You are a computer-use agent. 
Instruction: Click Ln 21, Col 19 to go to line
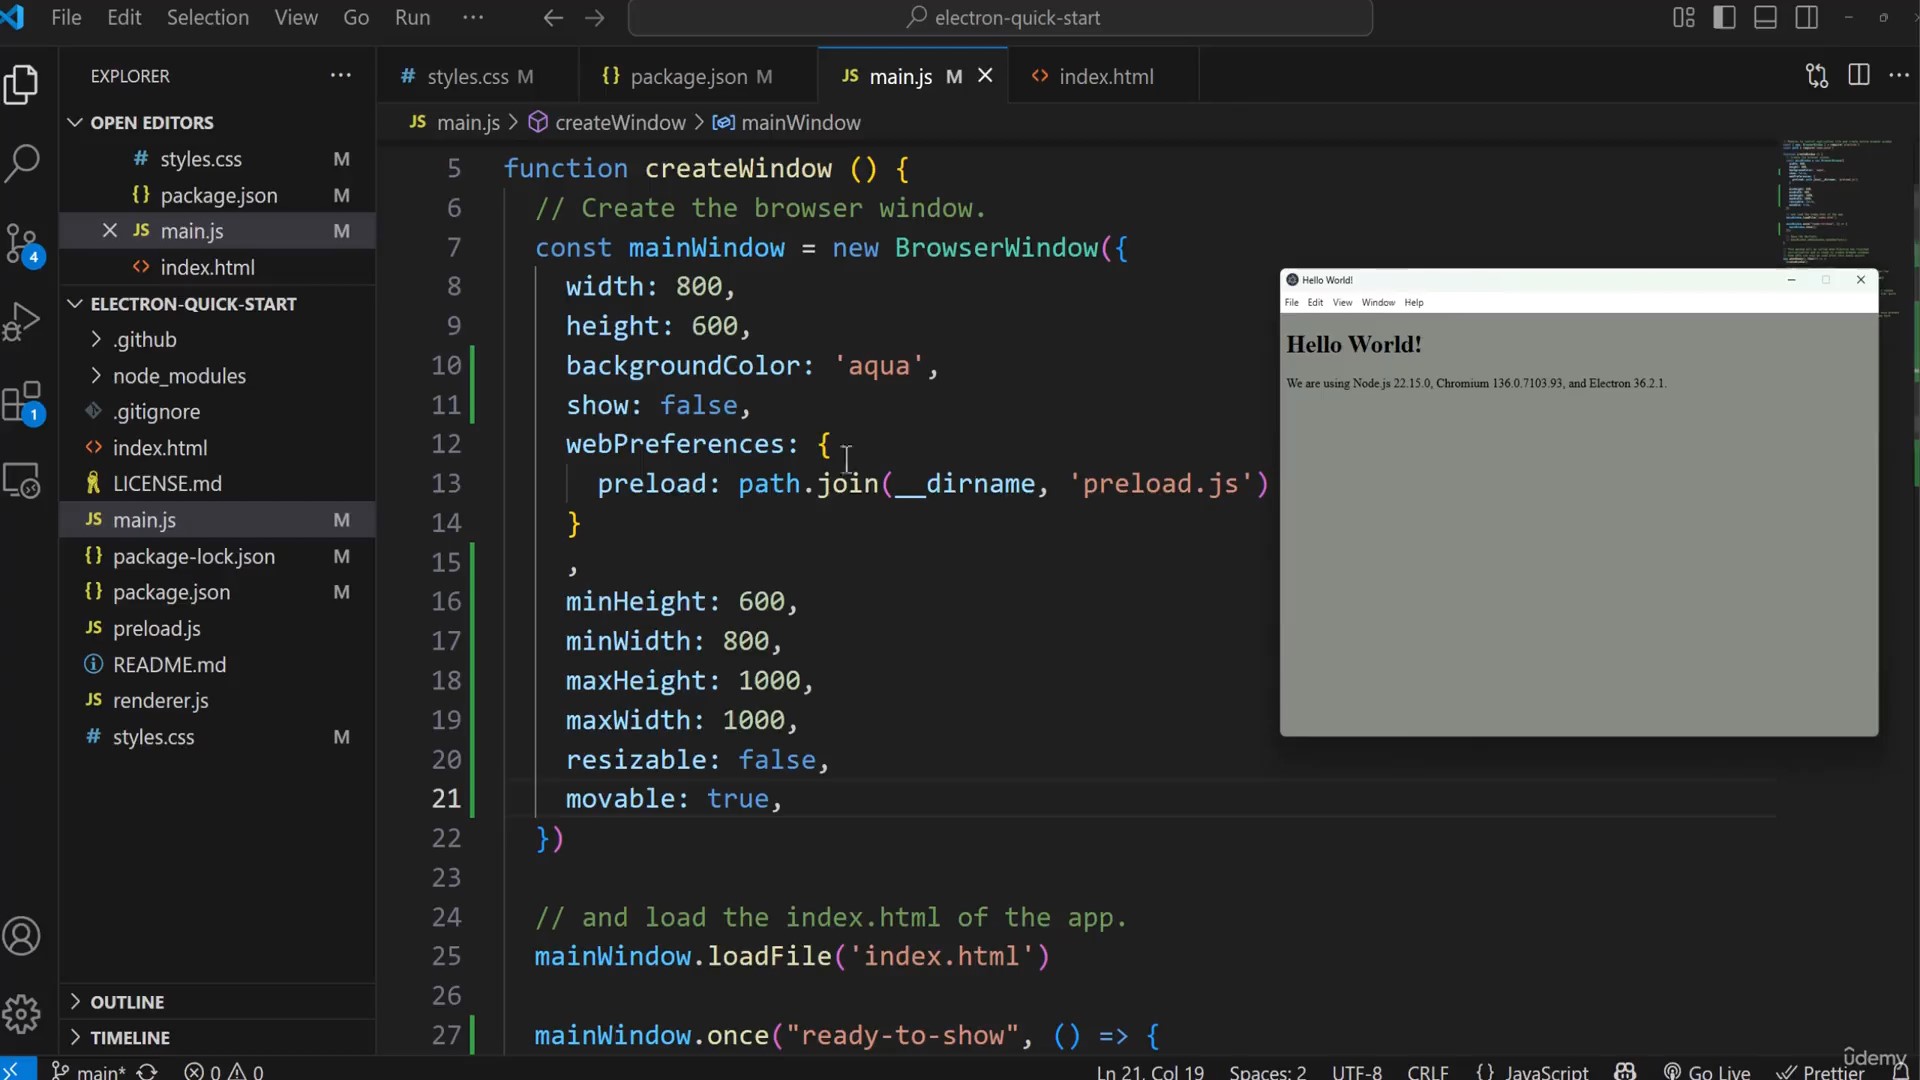[1150, 1071]
